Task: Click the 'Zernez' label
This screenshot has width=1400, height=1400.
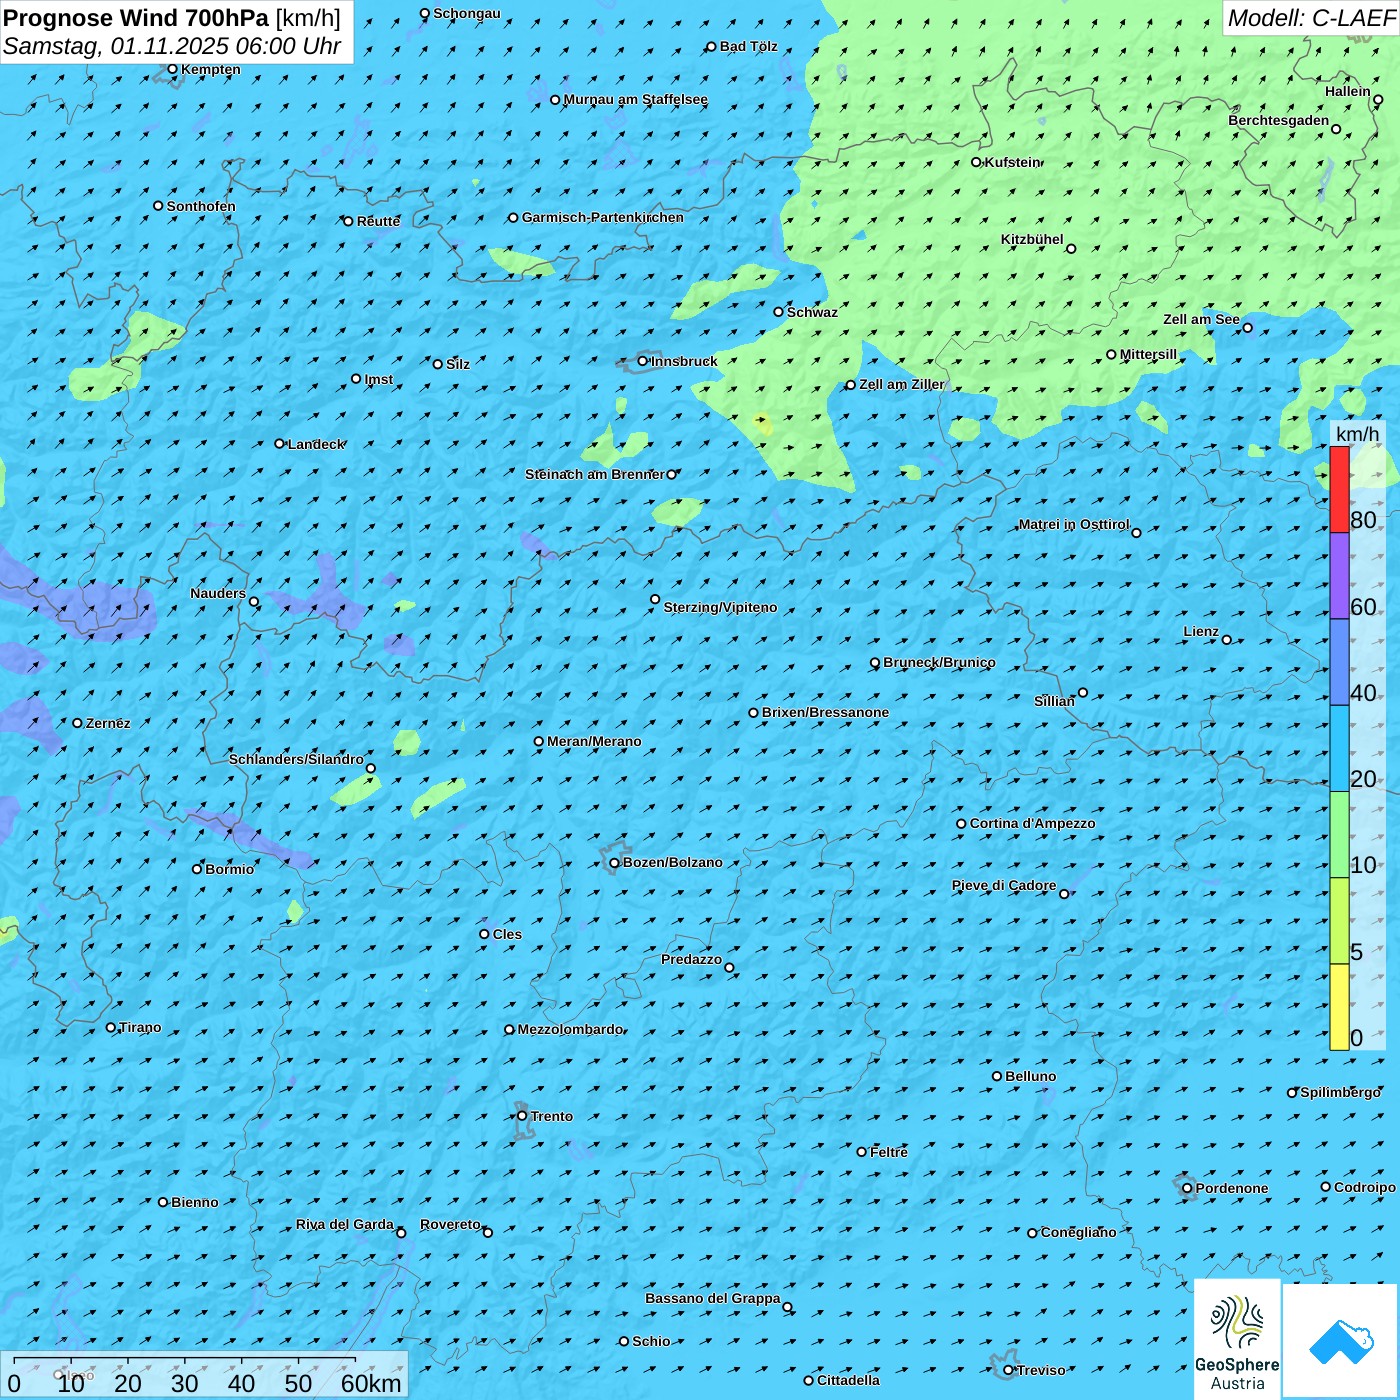Action: click(x=108, y=723)
